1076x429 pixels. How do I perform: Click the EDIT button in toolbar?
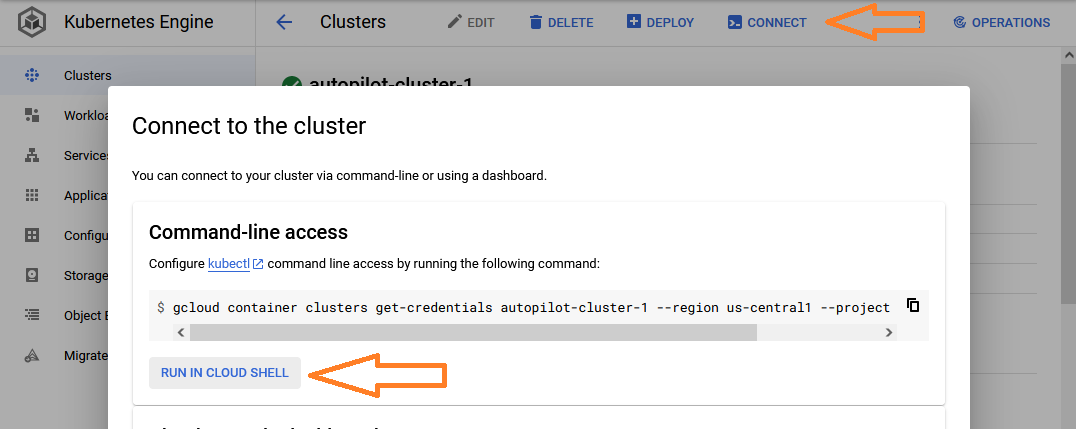tap(471, 23)
